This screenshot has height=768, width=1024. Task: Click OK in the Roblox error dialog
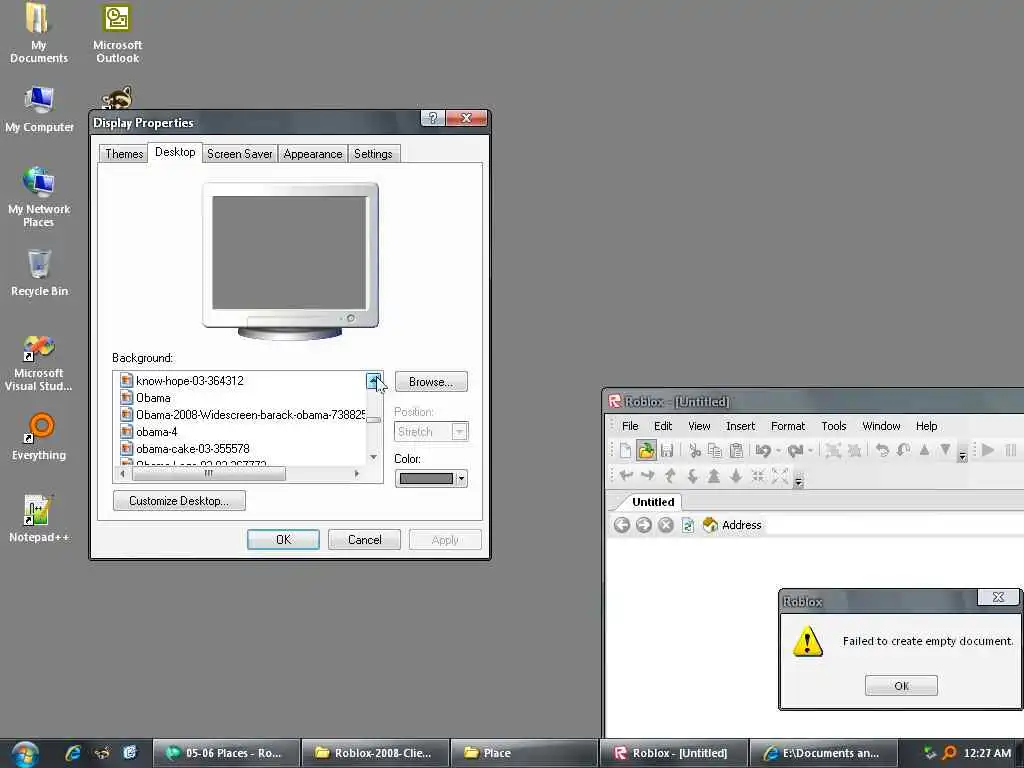(x=901, y=686)
